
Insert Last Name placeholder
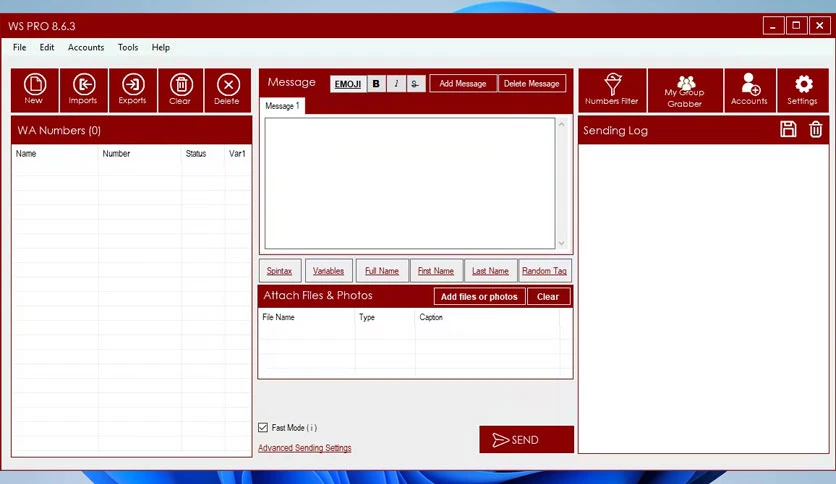pyautogui.click(x=491, y=271)
